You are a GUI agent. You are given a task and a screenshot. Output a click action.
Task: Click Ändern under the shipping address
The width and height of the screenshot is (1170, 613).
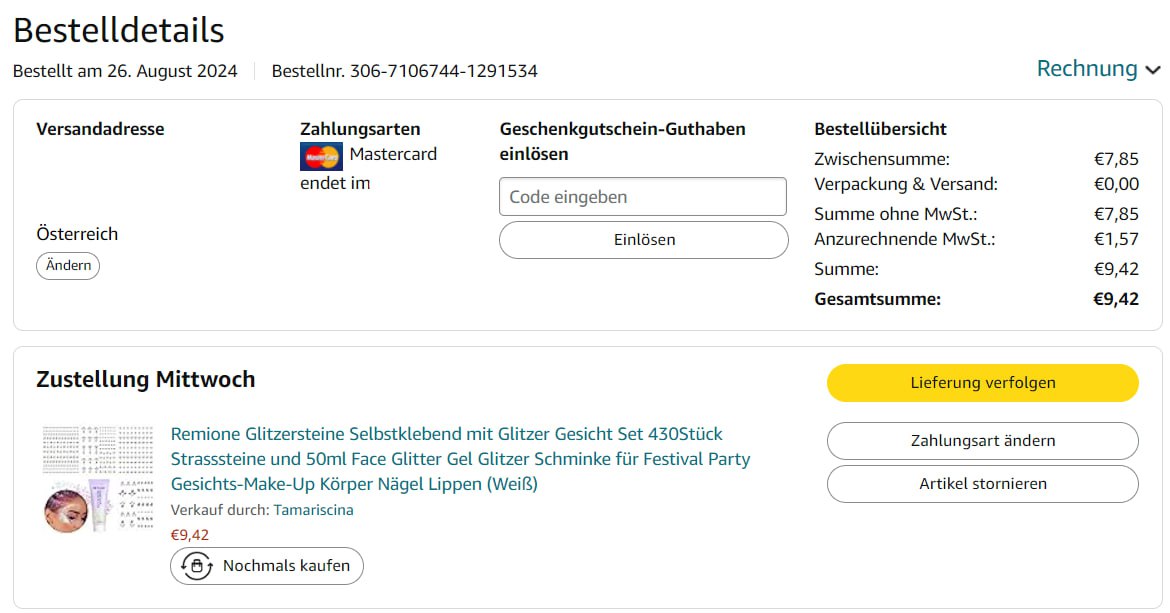[x=68, y=266]
